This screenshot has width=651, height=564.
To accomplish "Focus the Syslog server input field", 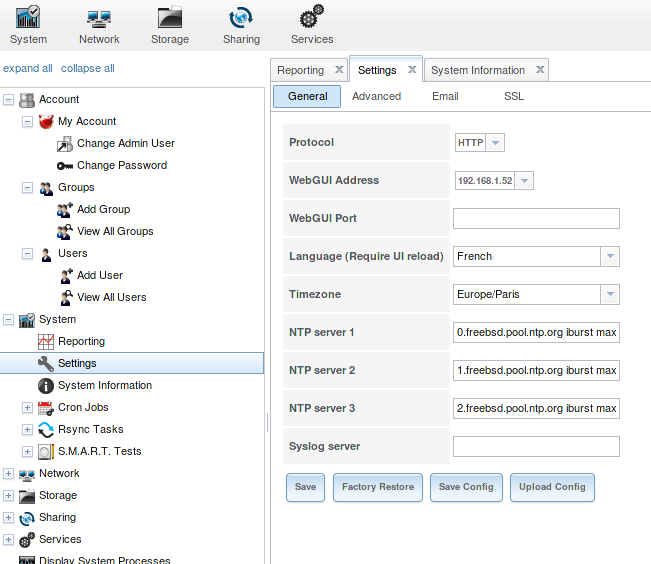I will click(x=536, y=446).
